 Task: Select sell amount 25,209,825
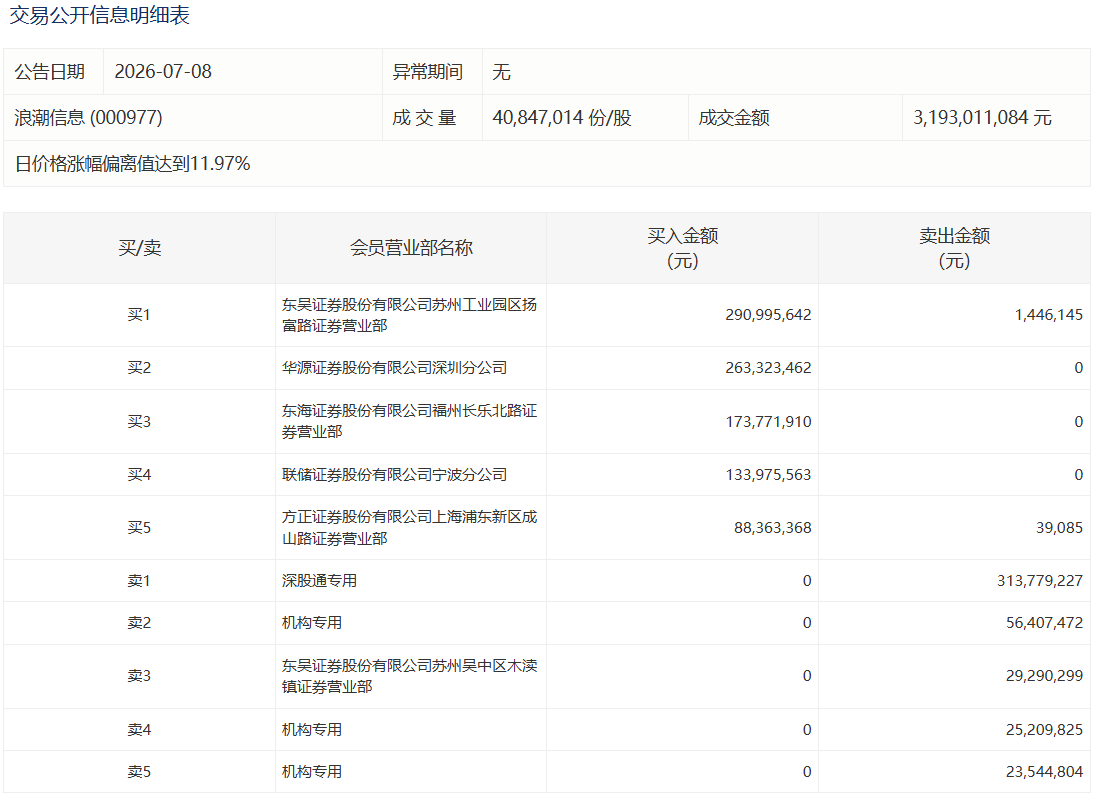(1044, 730)
